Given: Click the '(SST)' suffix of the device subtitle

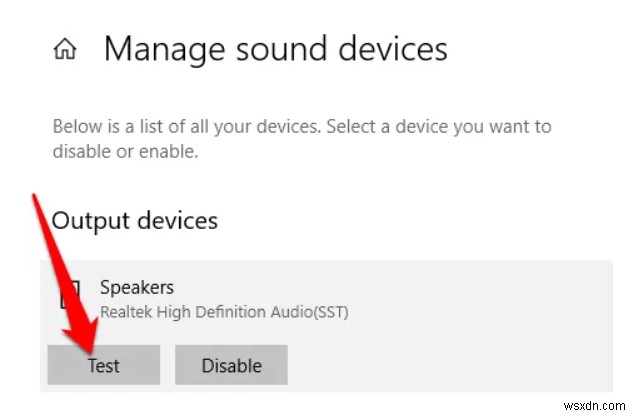Looking at the screenshot, I should coord(329,312).
